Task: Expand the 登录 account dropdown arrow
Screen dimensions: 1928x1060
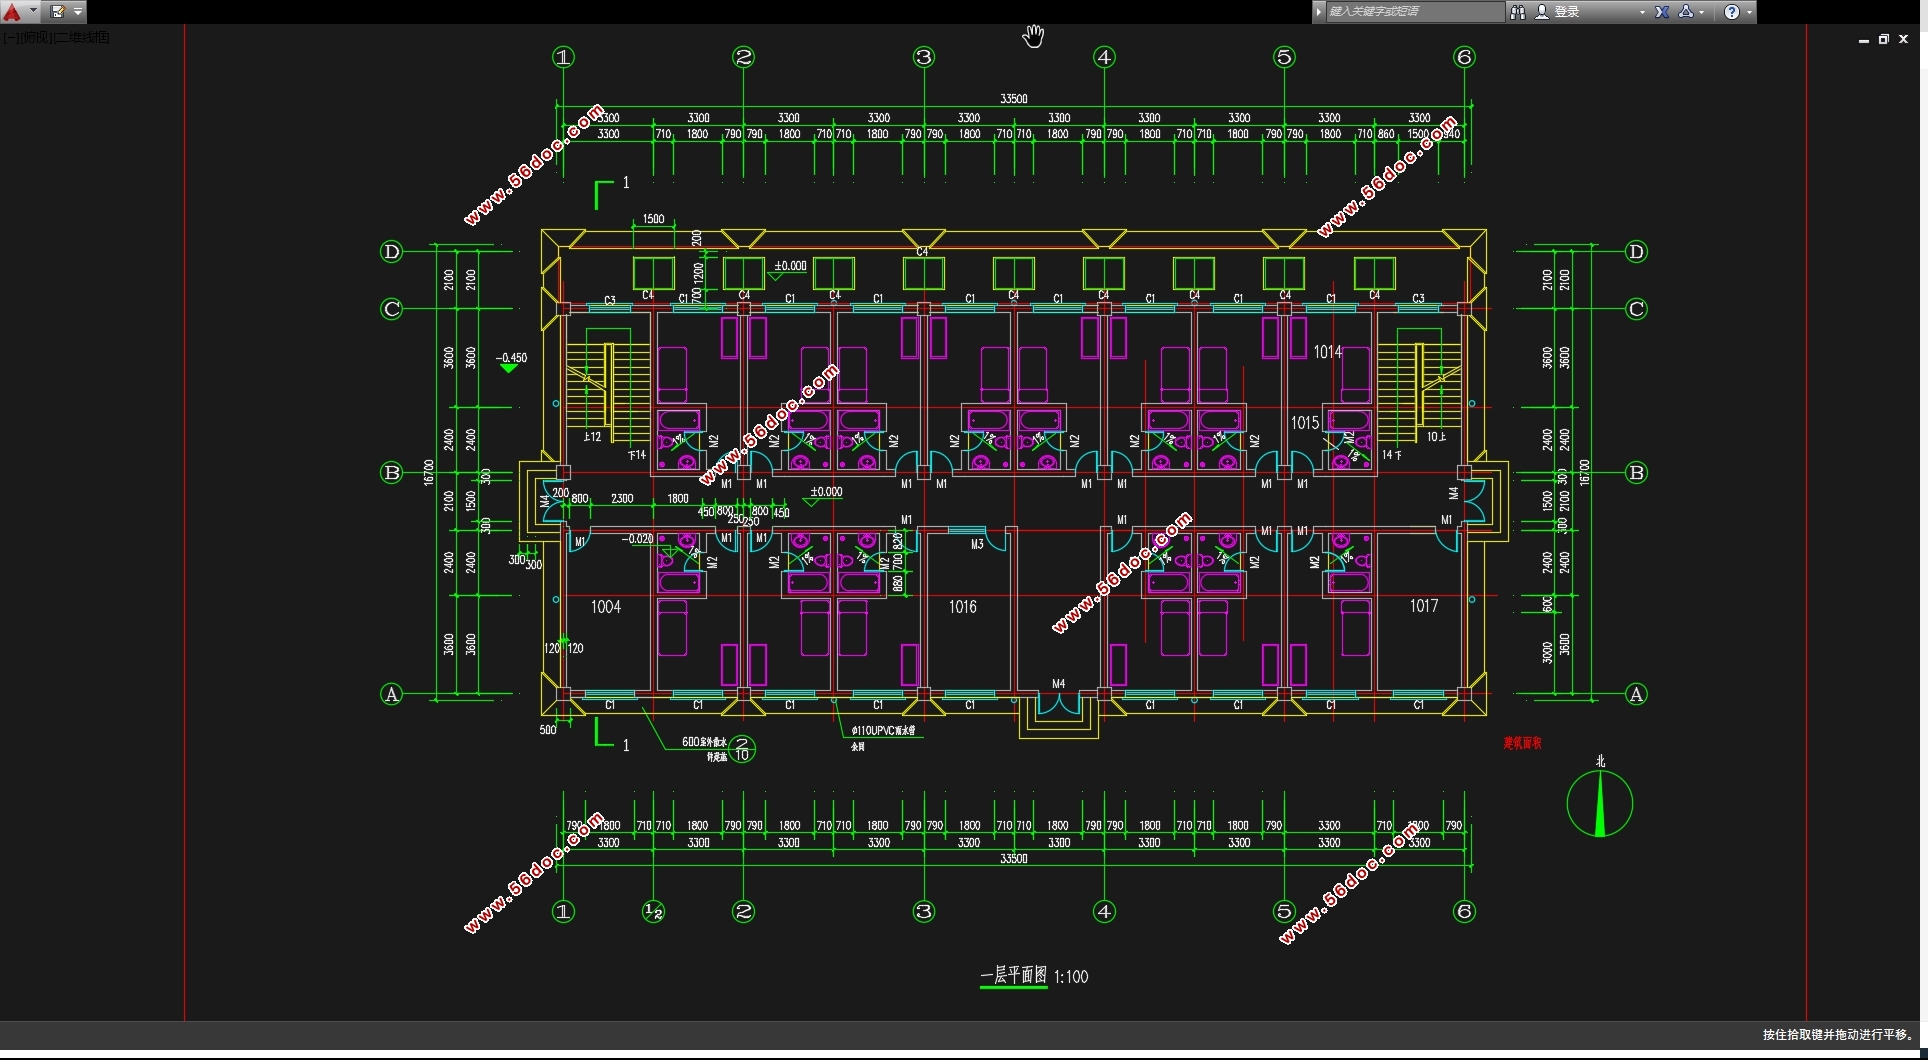Action: tap(1642, 12)
